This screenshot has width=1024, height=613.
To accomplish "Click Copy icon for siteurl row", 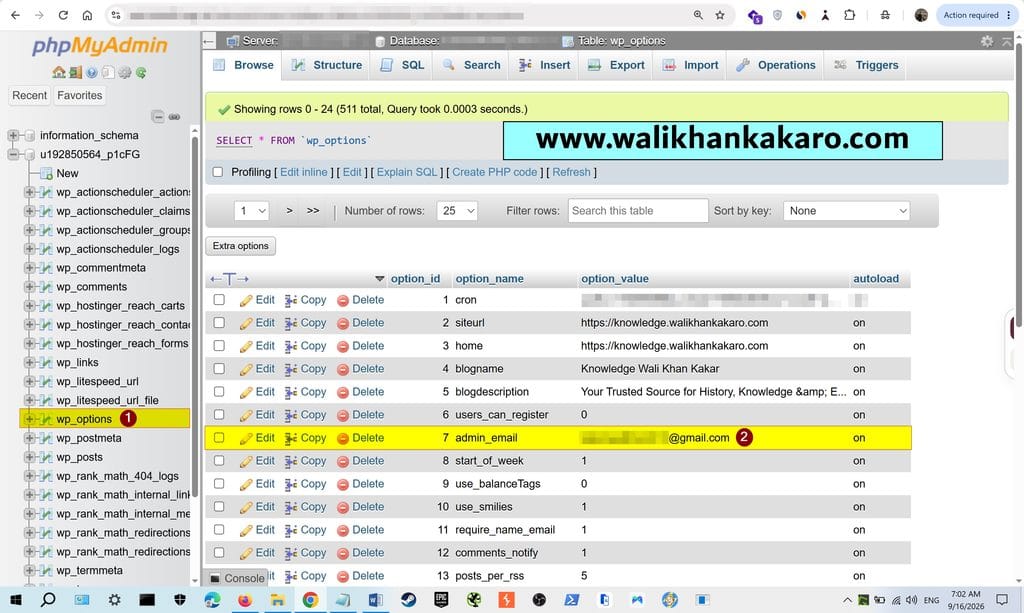I will click(291, 323).
